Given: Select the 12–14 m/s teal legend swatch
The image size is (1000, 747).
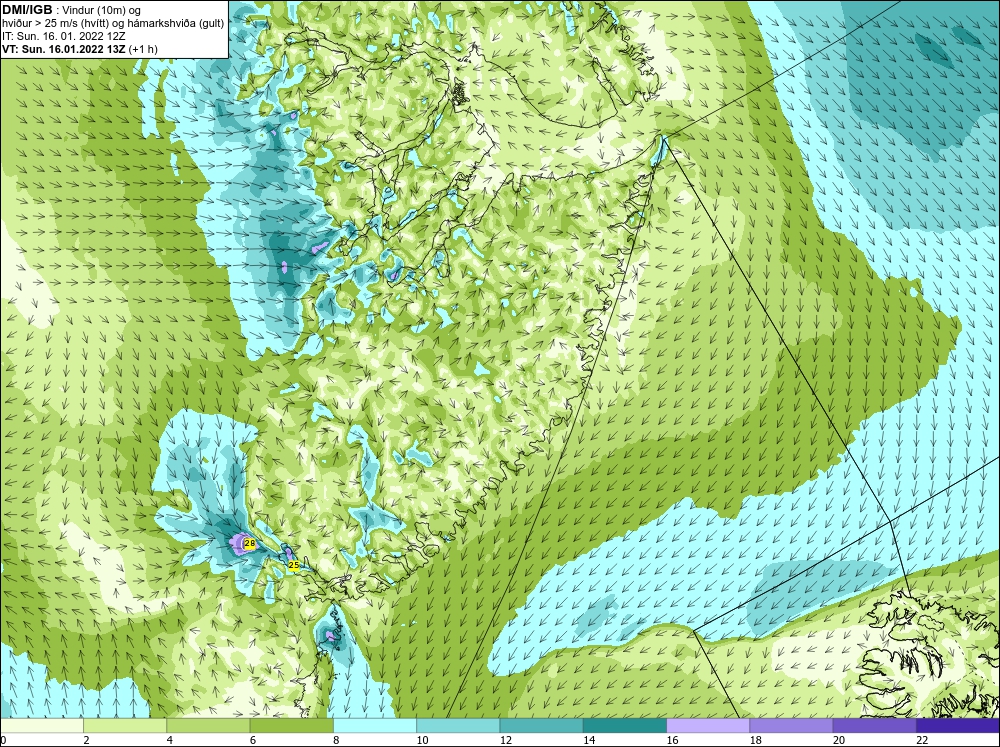Looking at the screenshot, I should (541, 726).
